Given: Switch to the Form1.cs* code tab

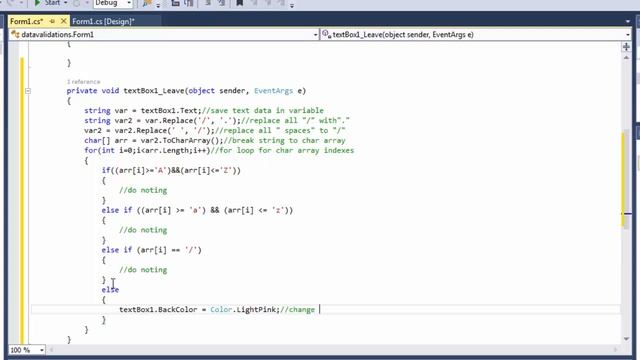Looking at the screenshot, I should [x=27, y=21].
